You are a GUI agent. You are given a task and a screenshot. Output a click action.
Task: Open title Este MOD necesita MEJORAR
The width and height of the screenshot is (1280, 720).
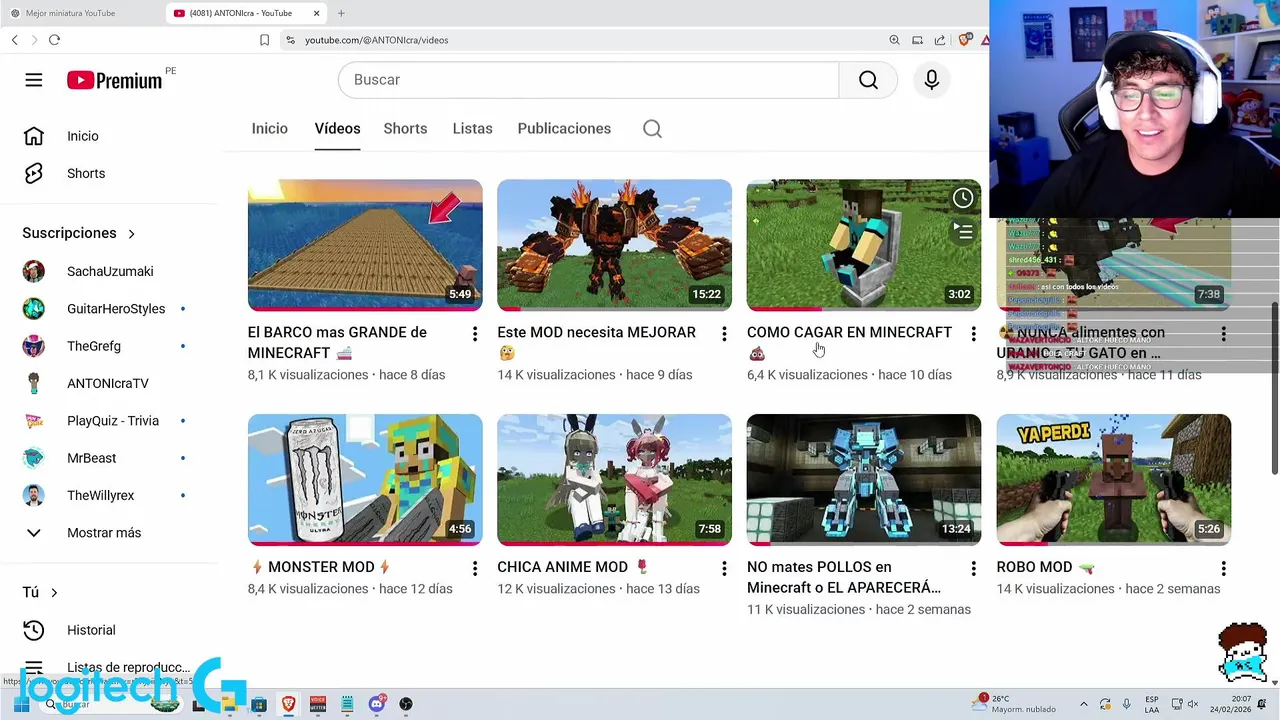point(596,343)
